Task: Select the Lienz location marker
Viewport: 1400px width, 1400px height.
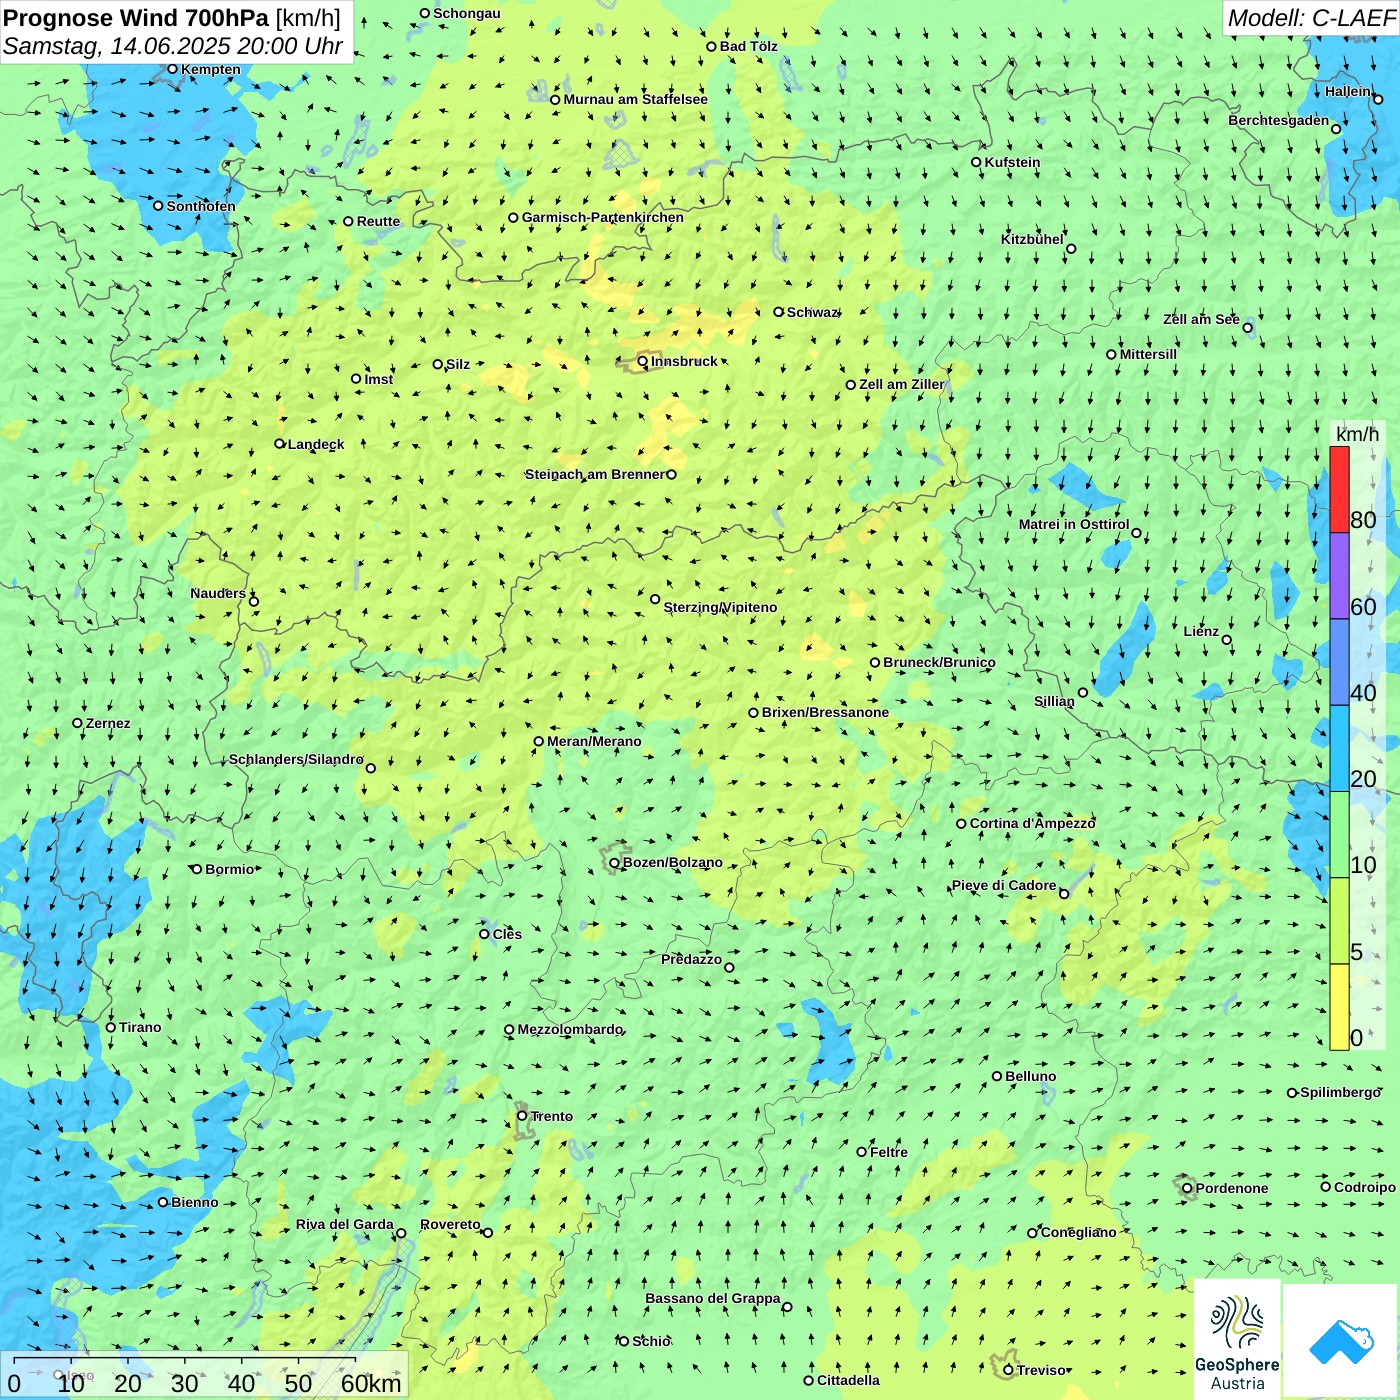Action: click(1227, 640)
